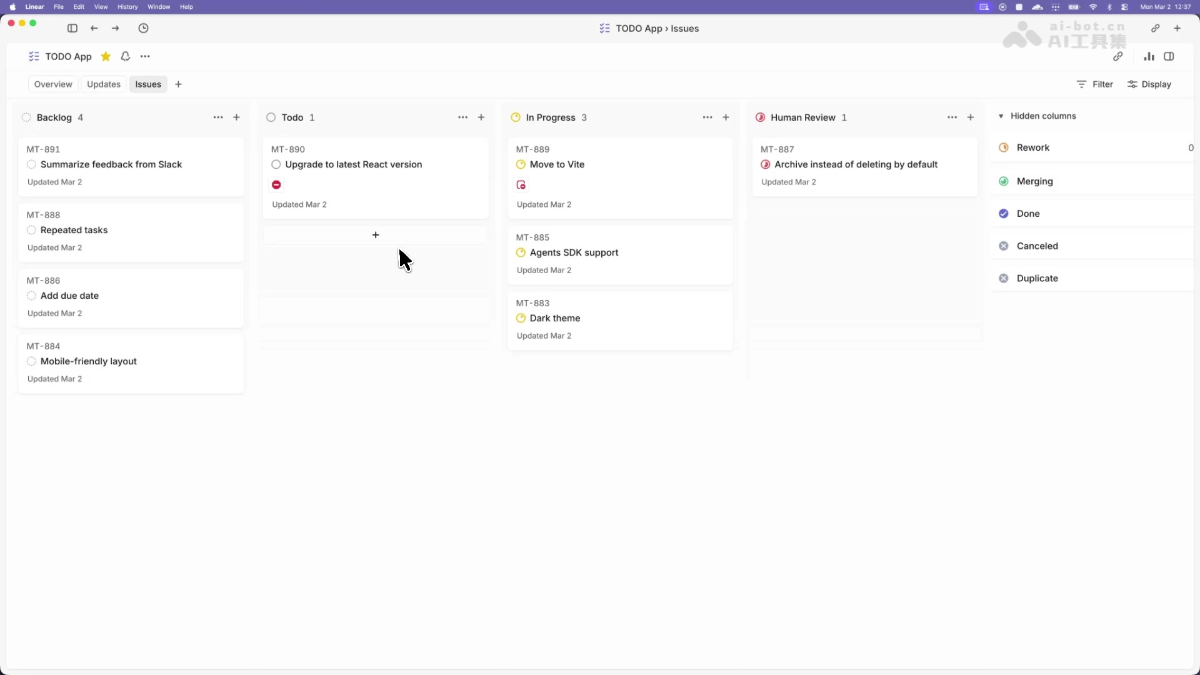
Task: Open In Progress column more options menu
Action: [x=707, y=117]
